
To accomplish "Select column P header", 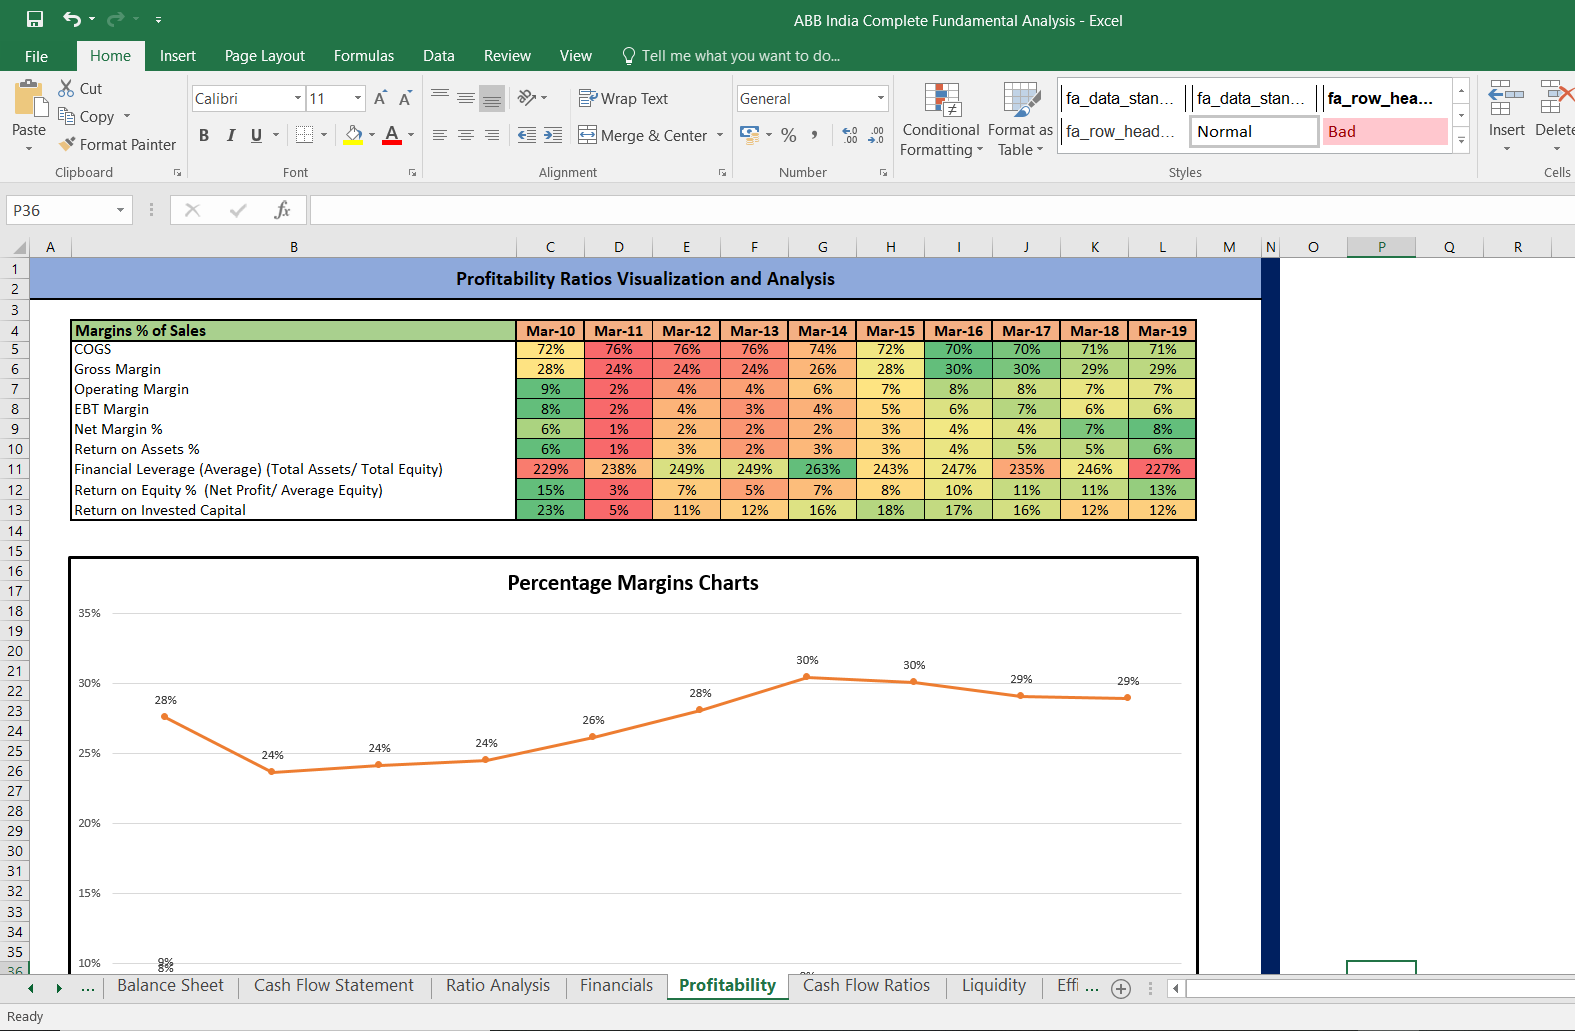I will point(1381,247).
